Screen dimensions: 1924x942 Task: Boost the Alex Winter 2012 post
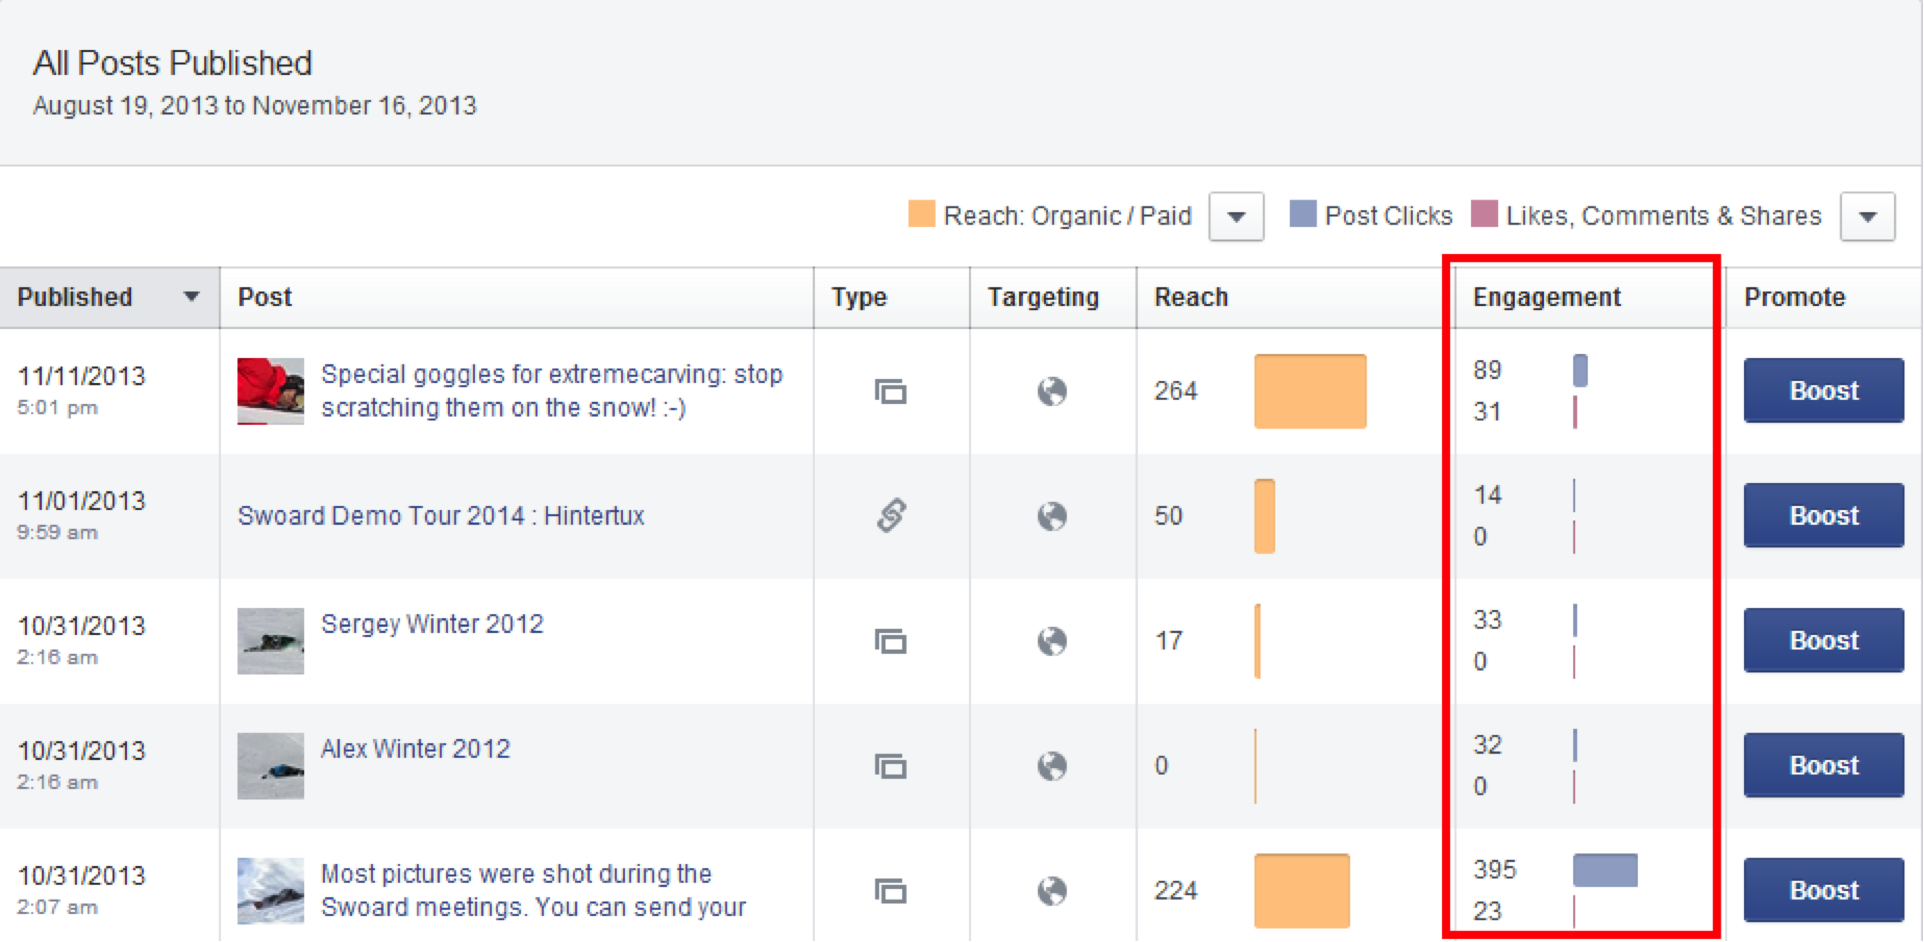(x=1824, y=766)
